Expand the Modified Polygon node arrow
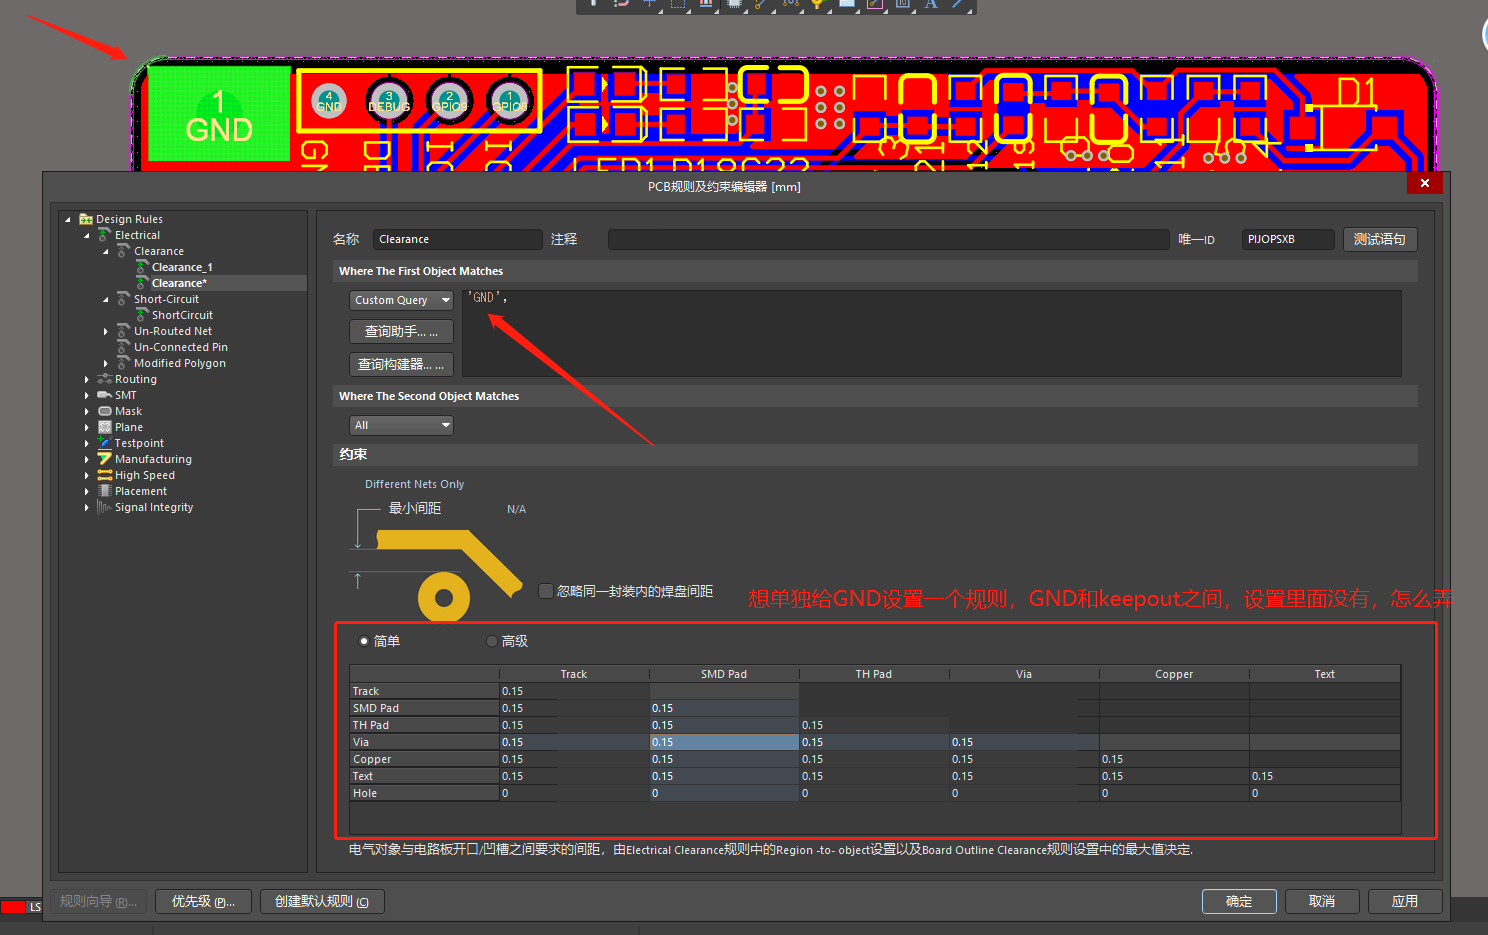The width and height of the screenshot is (1488, 935). click(x=106, y=363)
